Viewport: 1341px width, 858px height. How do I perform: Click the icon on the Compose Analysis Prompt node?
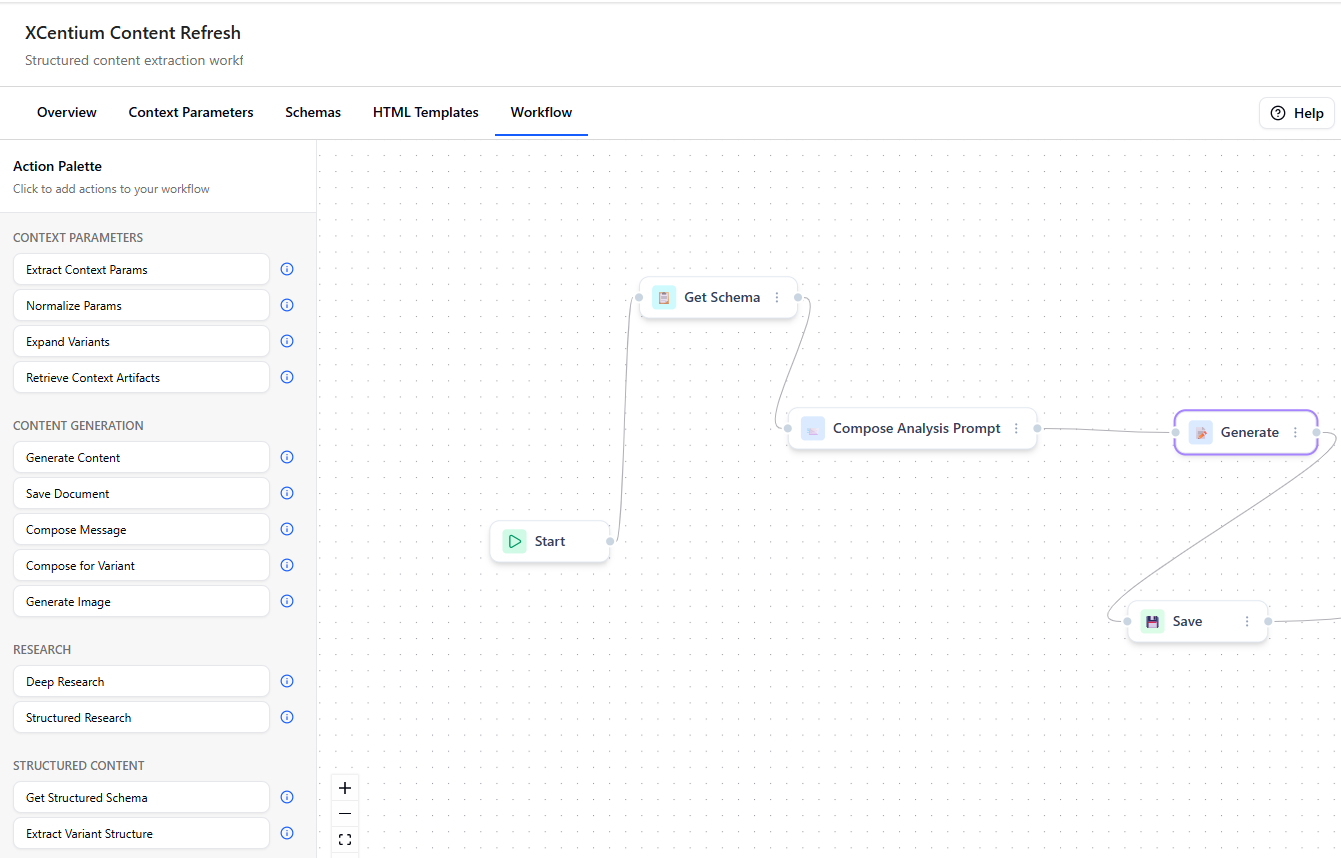pos(813,428)
